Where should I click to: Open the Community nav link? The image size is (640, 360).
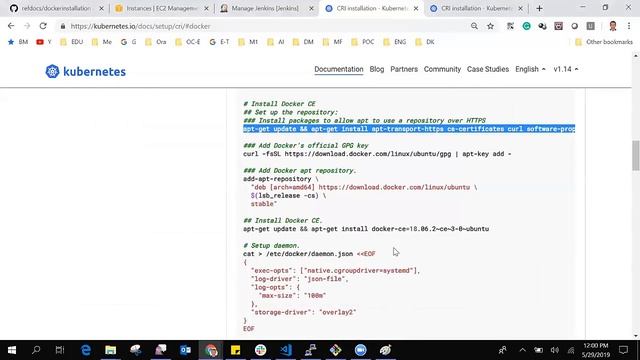coord(442,69)
